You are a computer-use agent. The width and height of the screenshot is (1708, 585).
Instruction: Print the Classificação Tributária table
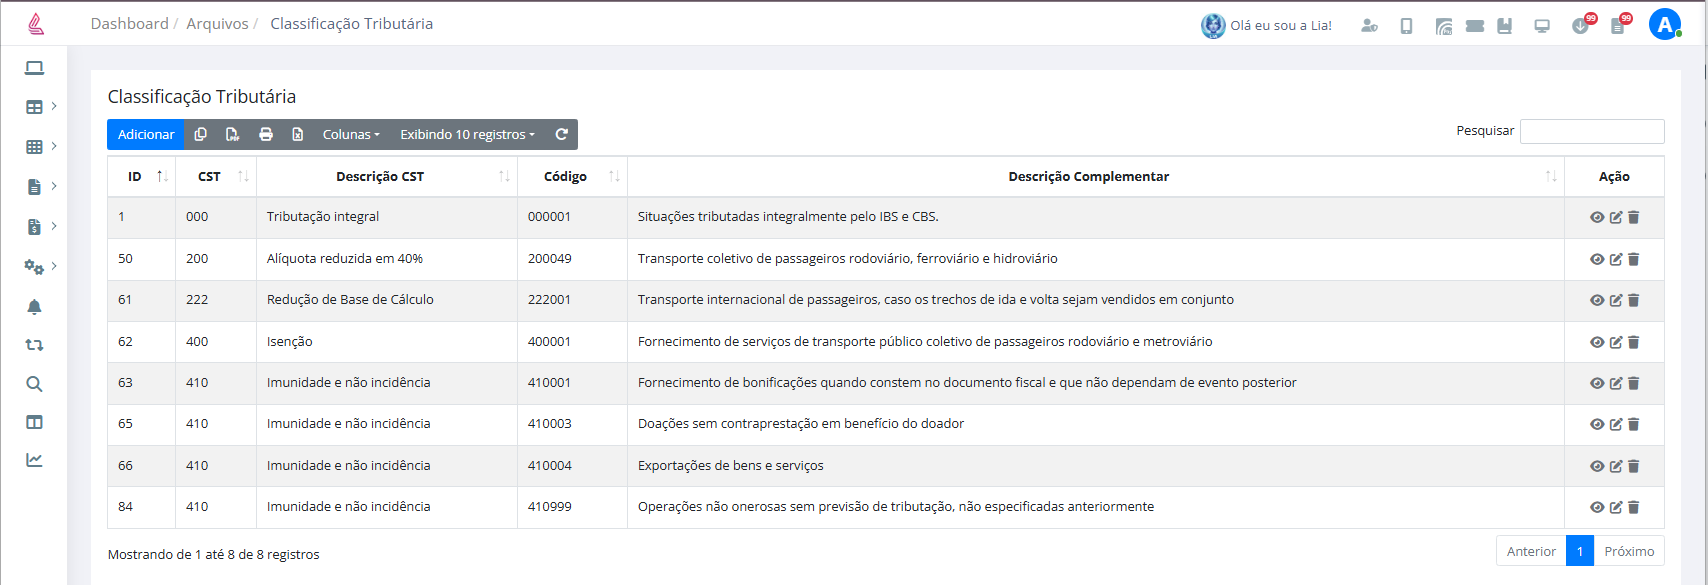pyautogui.click(x=266, y=134)
